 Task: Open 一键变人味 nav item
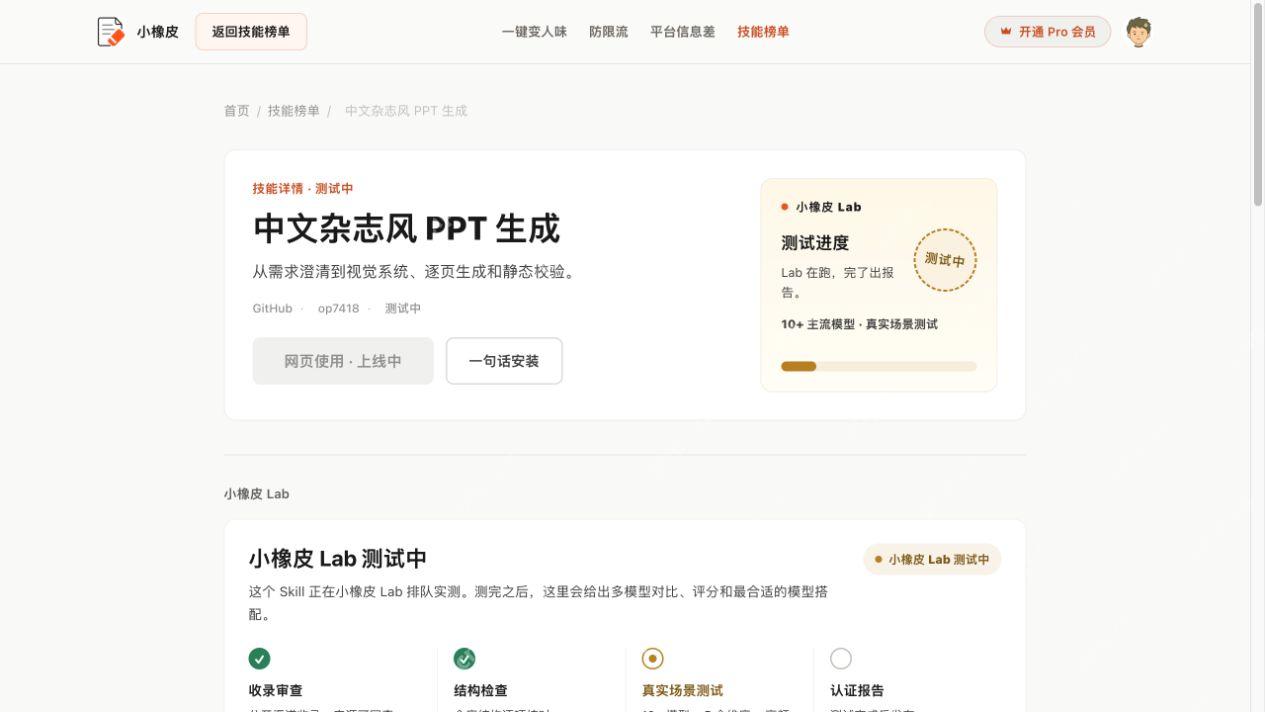(x=534, y=32)
